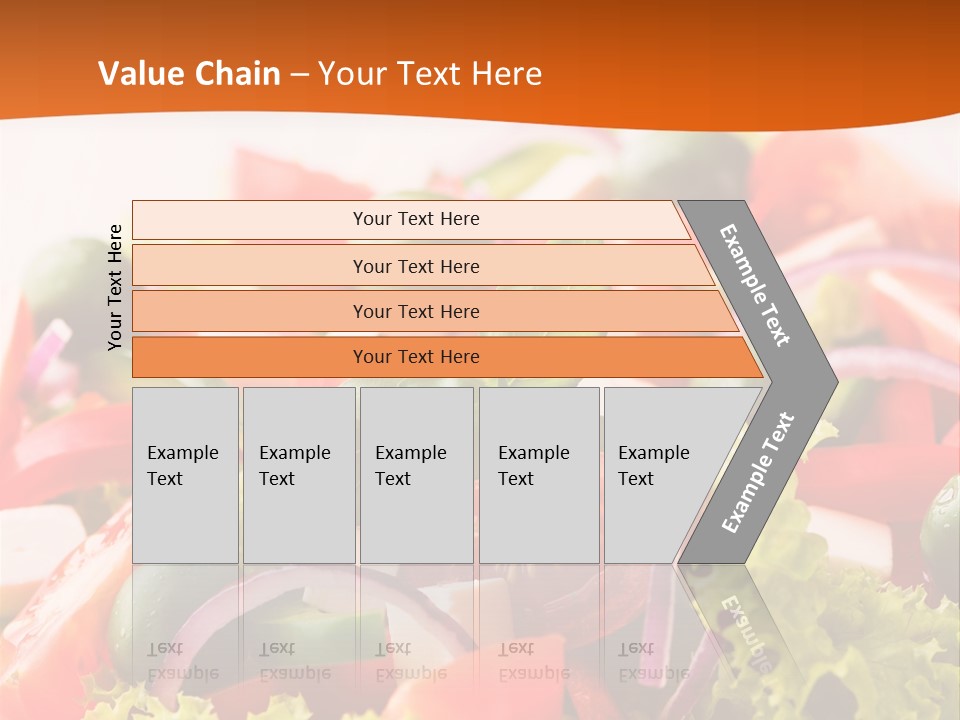Viewport: 960px width, 720px height.
Task: Select the mirrored reflection below the third gray box
Action: pyautogui.click(x=410, y=660)
